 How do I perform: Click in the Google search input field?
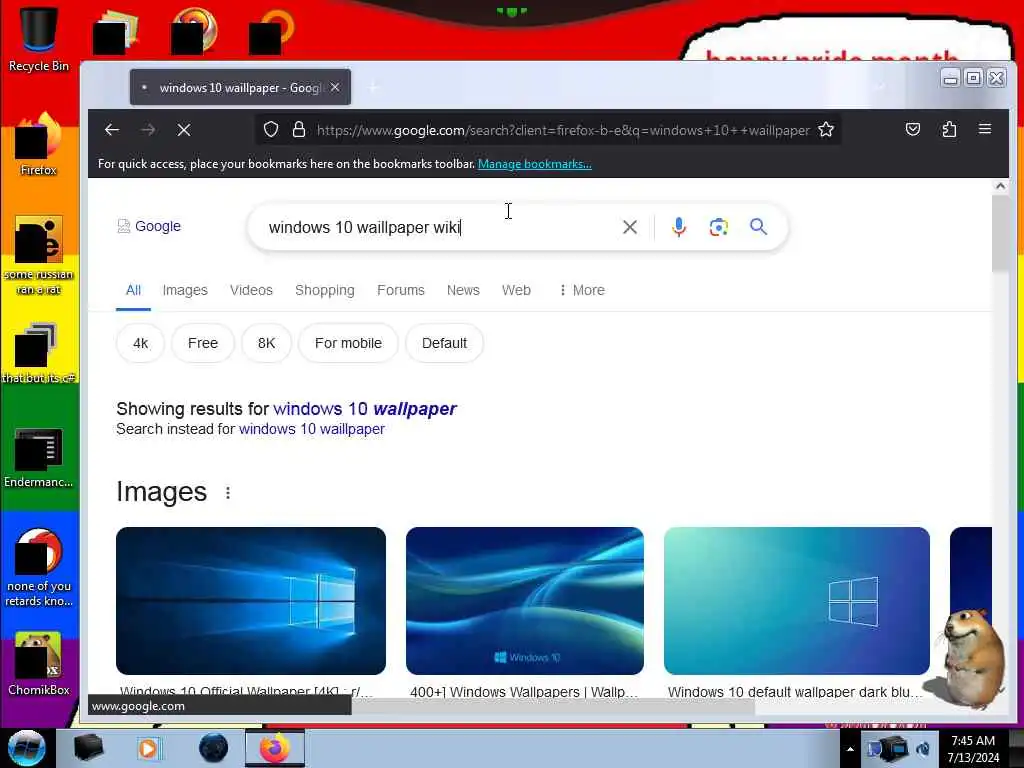pos(438,227)
